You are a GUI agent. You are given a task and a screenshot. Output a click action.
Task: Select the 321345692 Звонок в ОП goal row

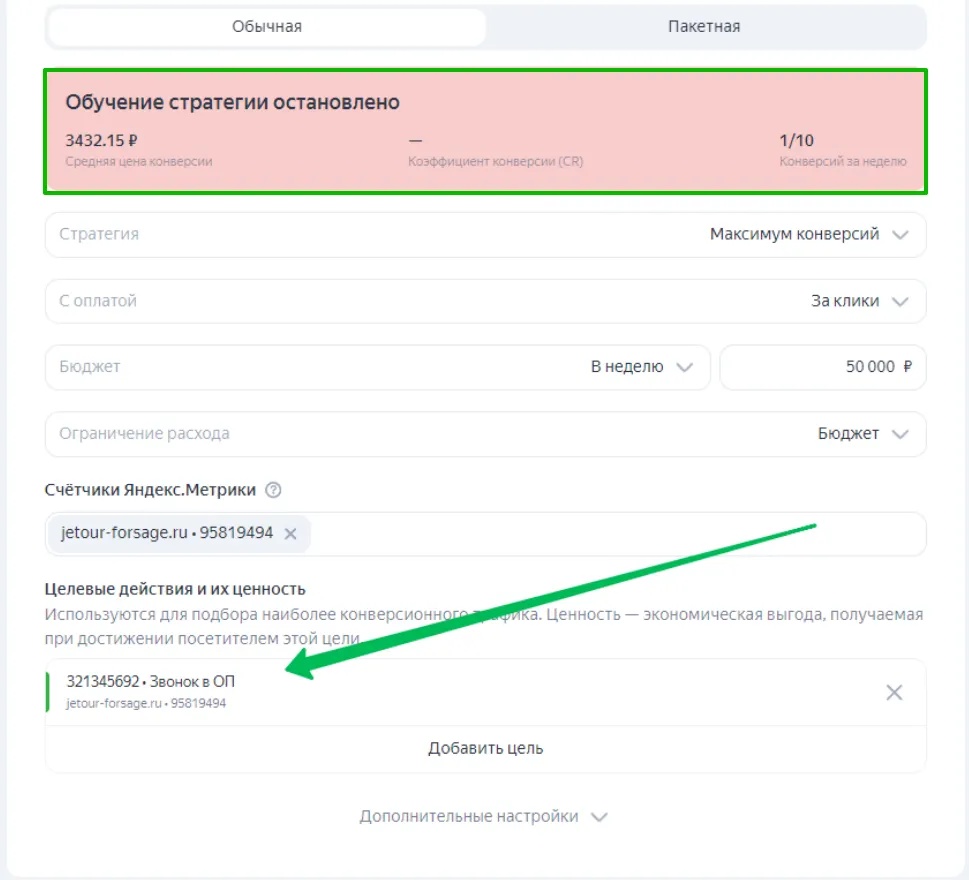[x=450, y=692]
